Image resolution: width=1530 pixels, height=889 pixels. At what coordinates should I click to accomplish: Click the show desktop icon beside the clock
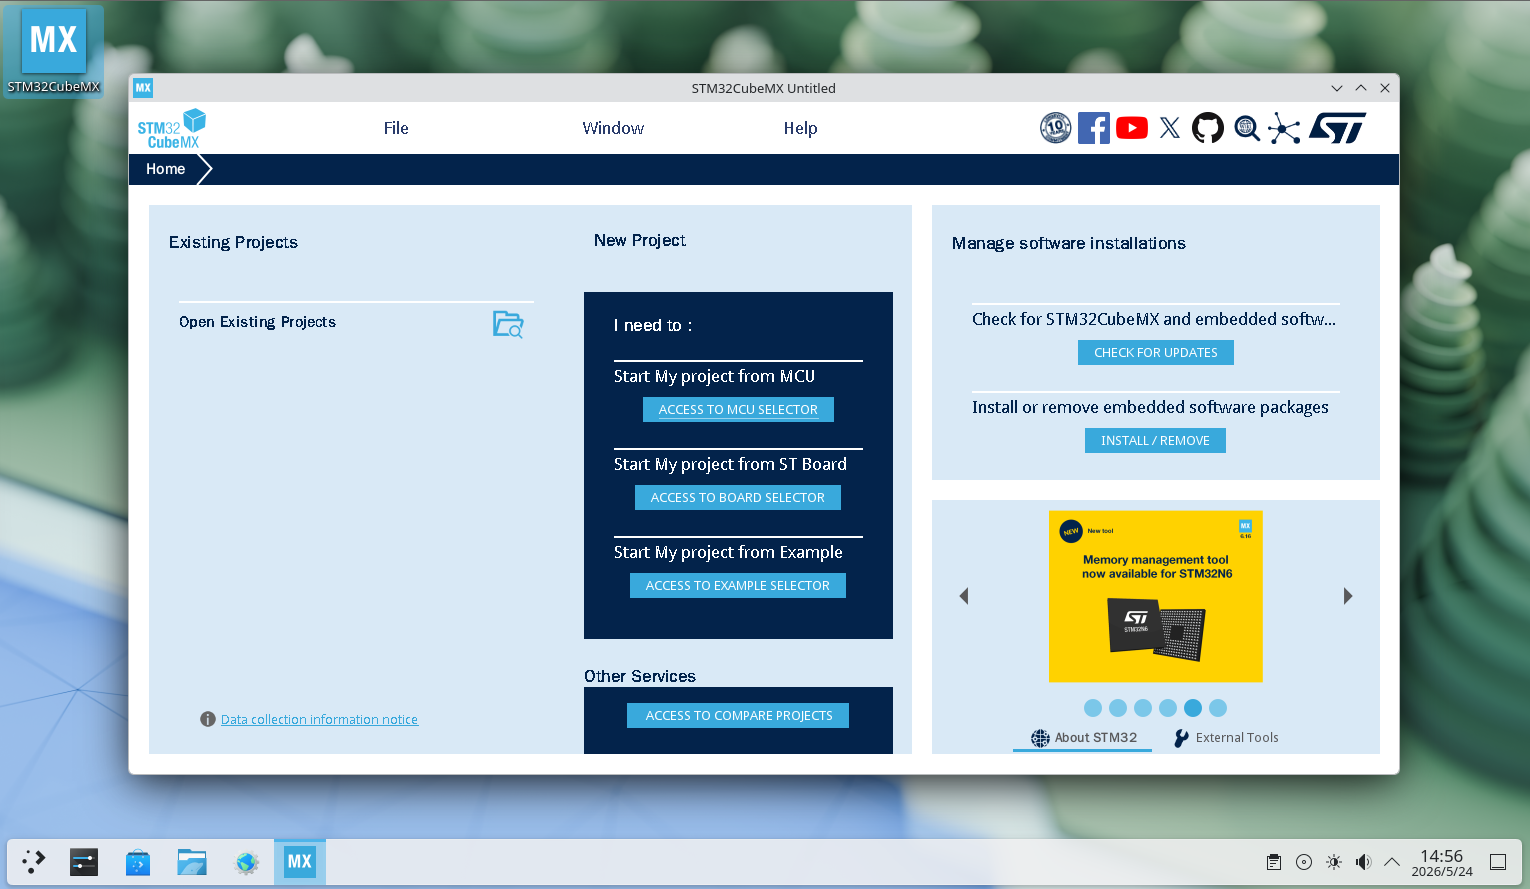[1498, 862]
